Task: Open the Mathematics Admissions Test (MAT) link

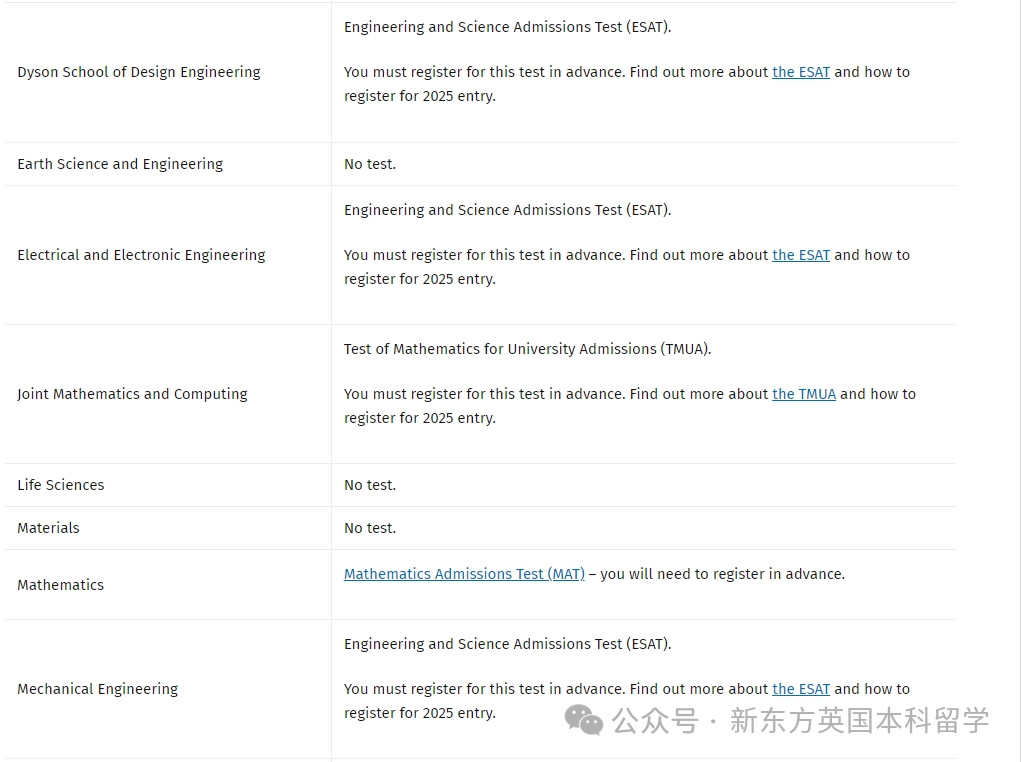Action: (x=464, y=574)
